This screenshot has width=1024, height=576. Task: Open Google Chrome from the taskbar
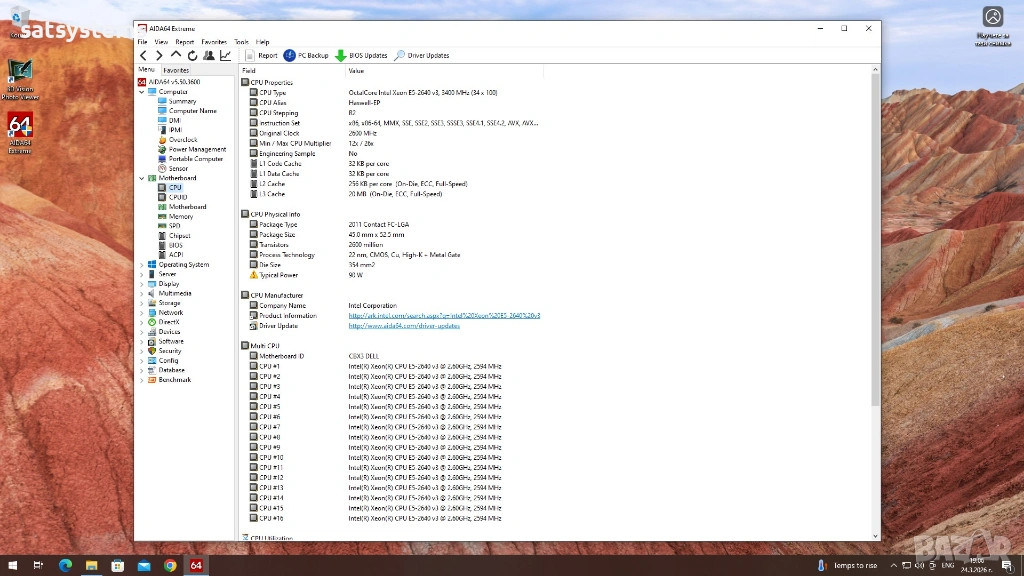click(170, 566)
